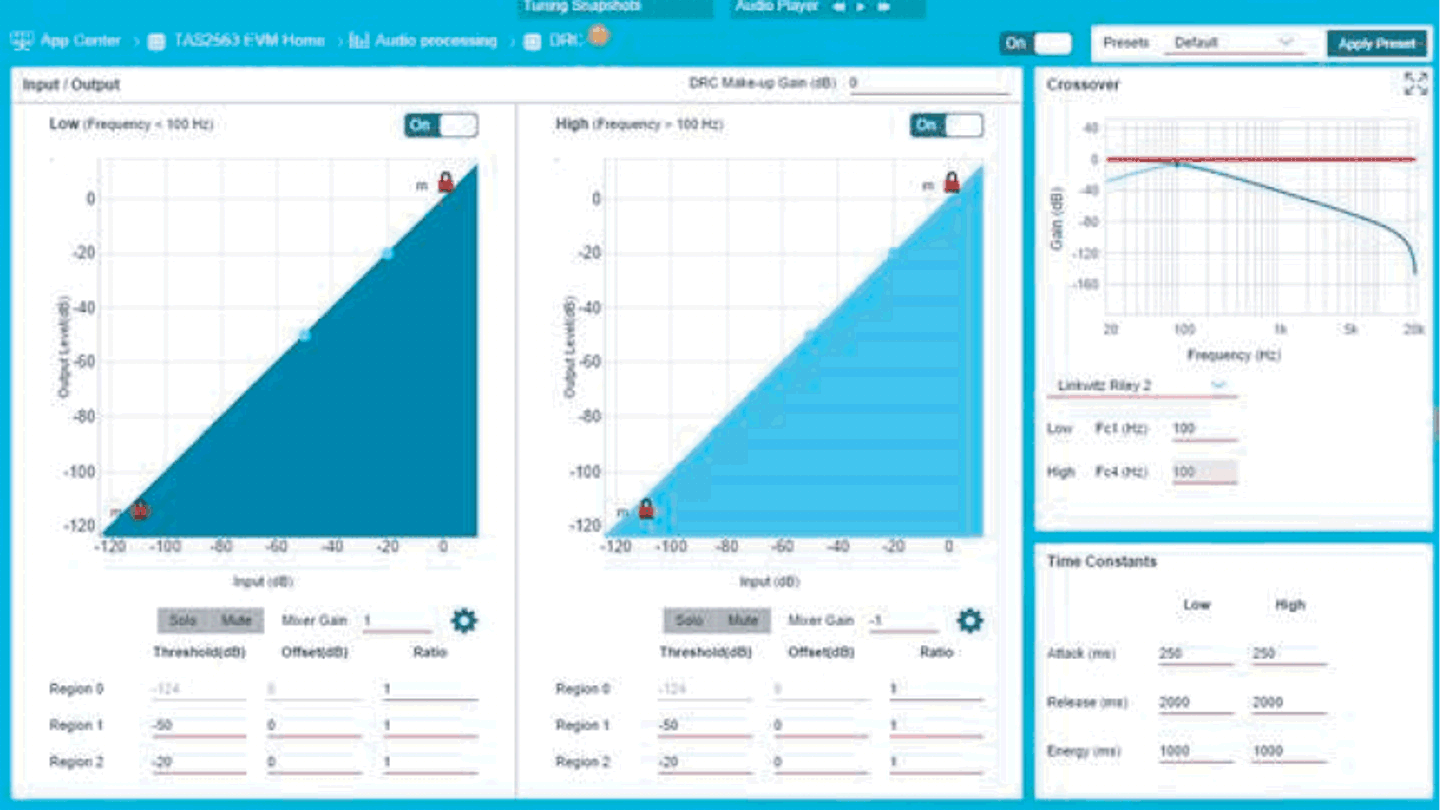Click the High Release (ms) field

(1288, 703)
